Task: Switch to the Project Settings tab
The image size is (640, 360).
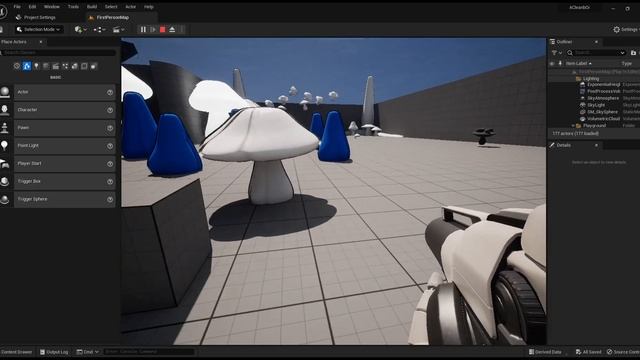Action: [x=36, y=18]
